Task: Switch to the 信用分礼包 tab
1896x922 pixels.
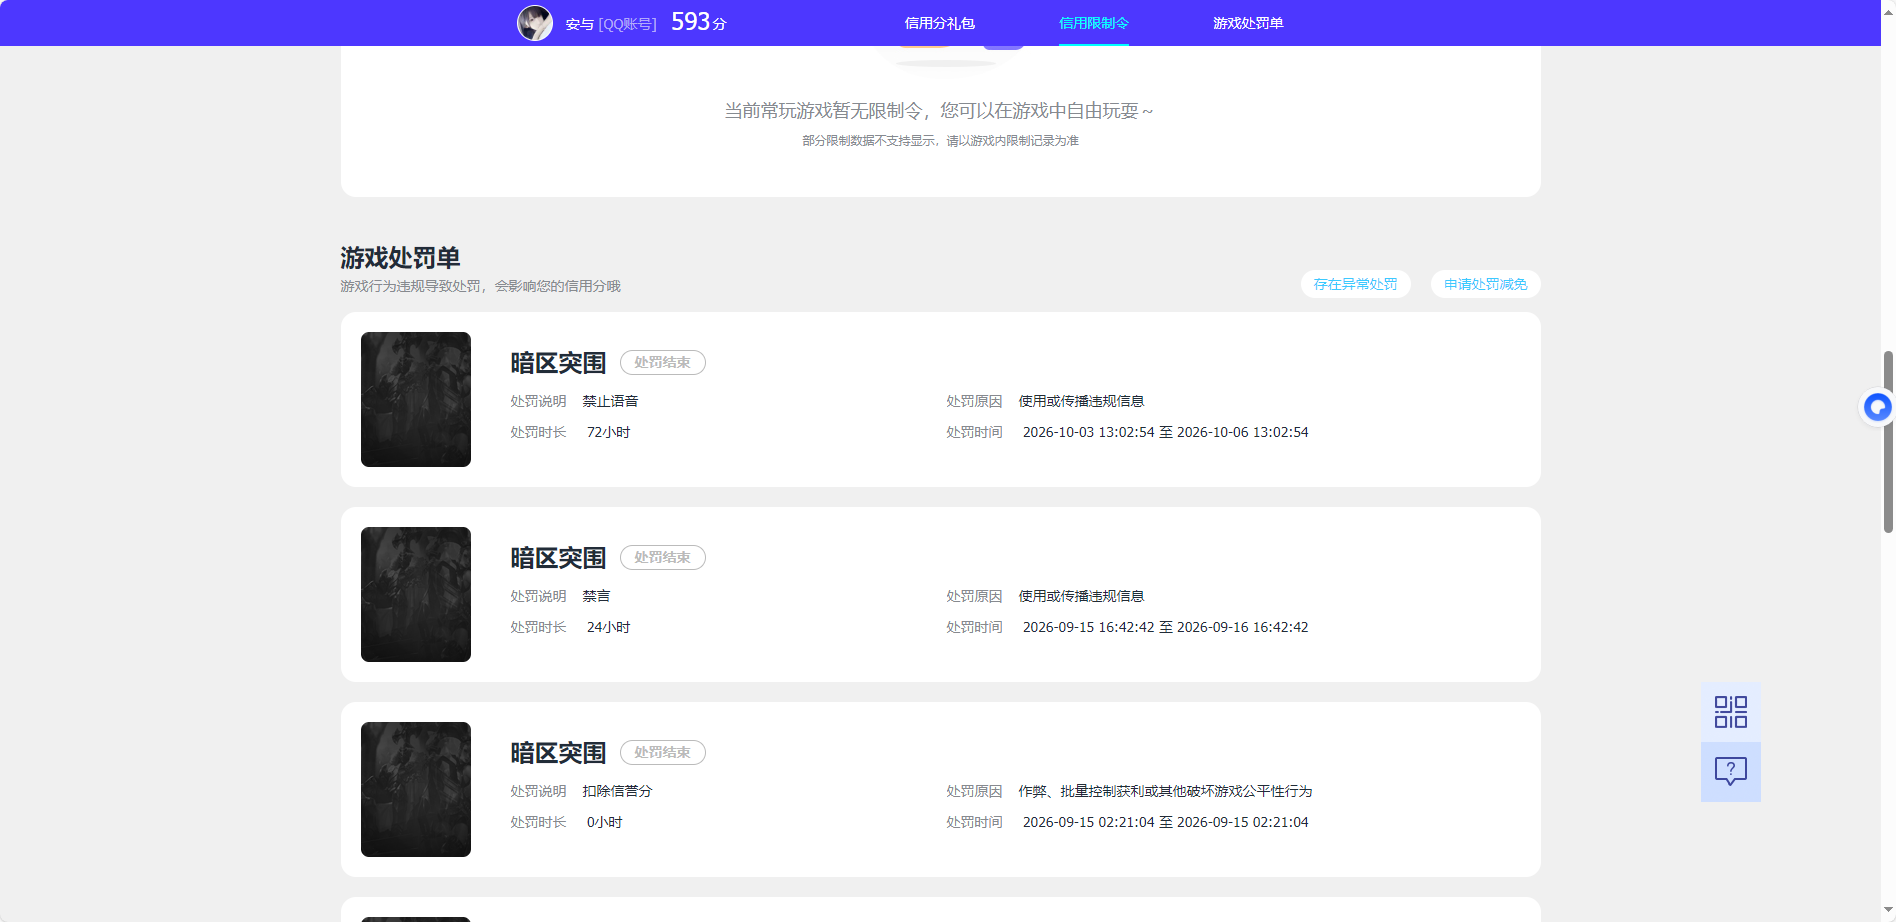Action: click(x=939, y=23)
